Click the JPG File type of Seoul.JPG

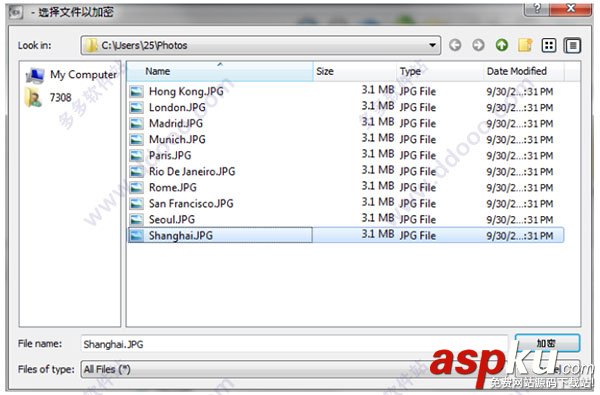tap(418, 220)
